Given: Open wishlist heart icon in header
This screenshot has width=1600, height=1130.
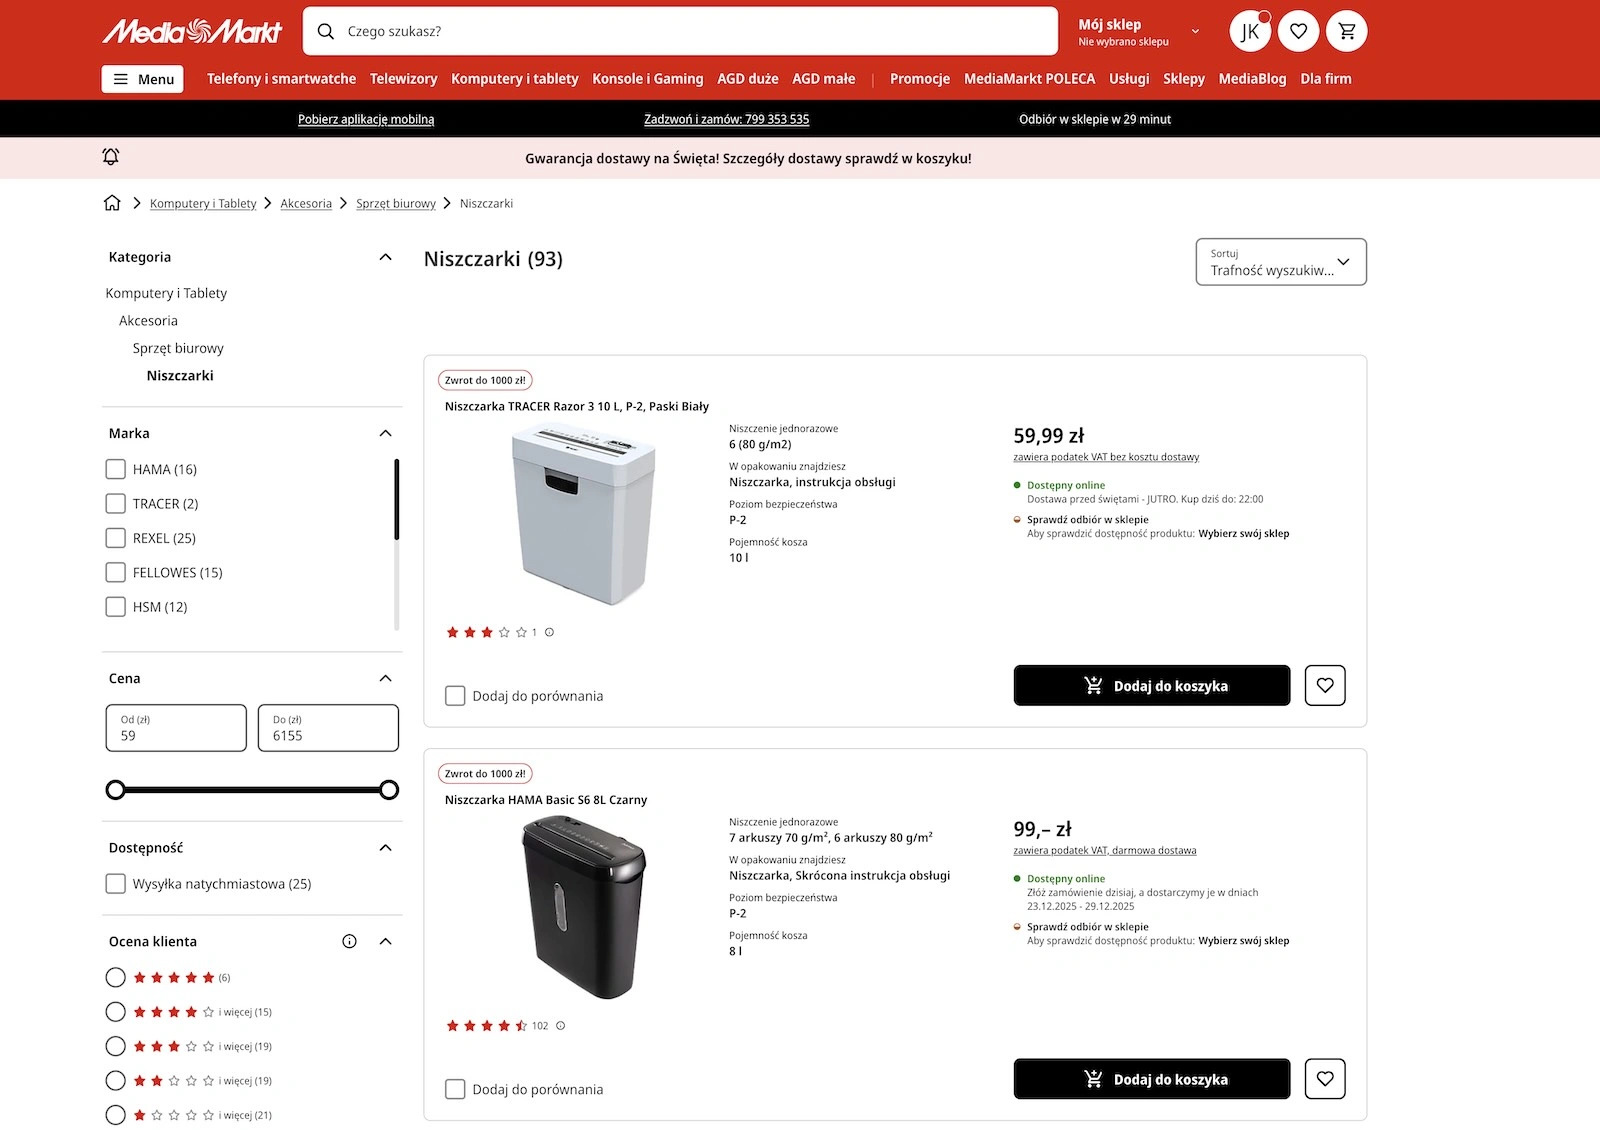Looking at the screenshot, I should point(1298,31).
